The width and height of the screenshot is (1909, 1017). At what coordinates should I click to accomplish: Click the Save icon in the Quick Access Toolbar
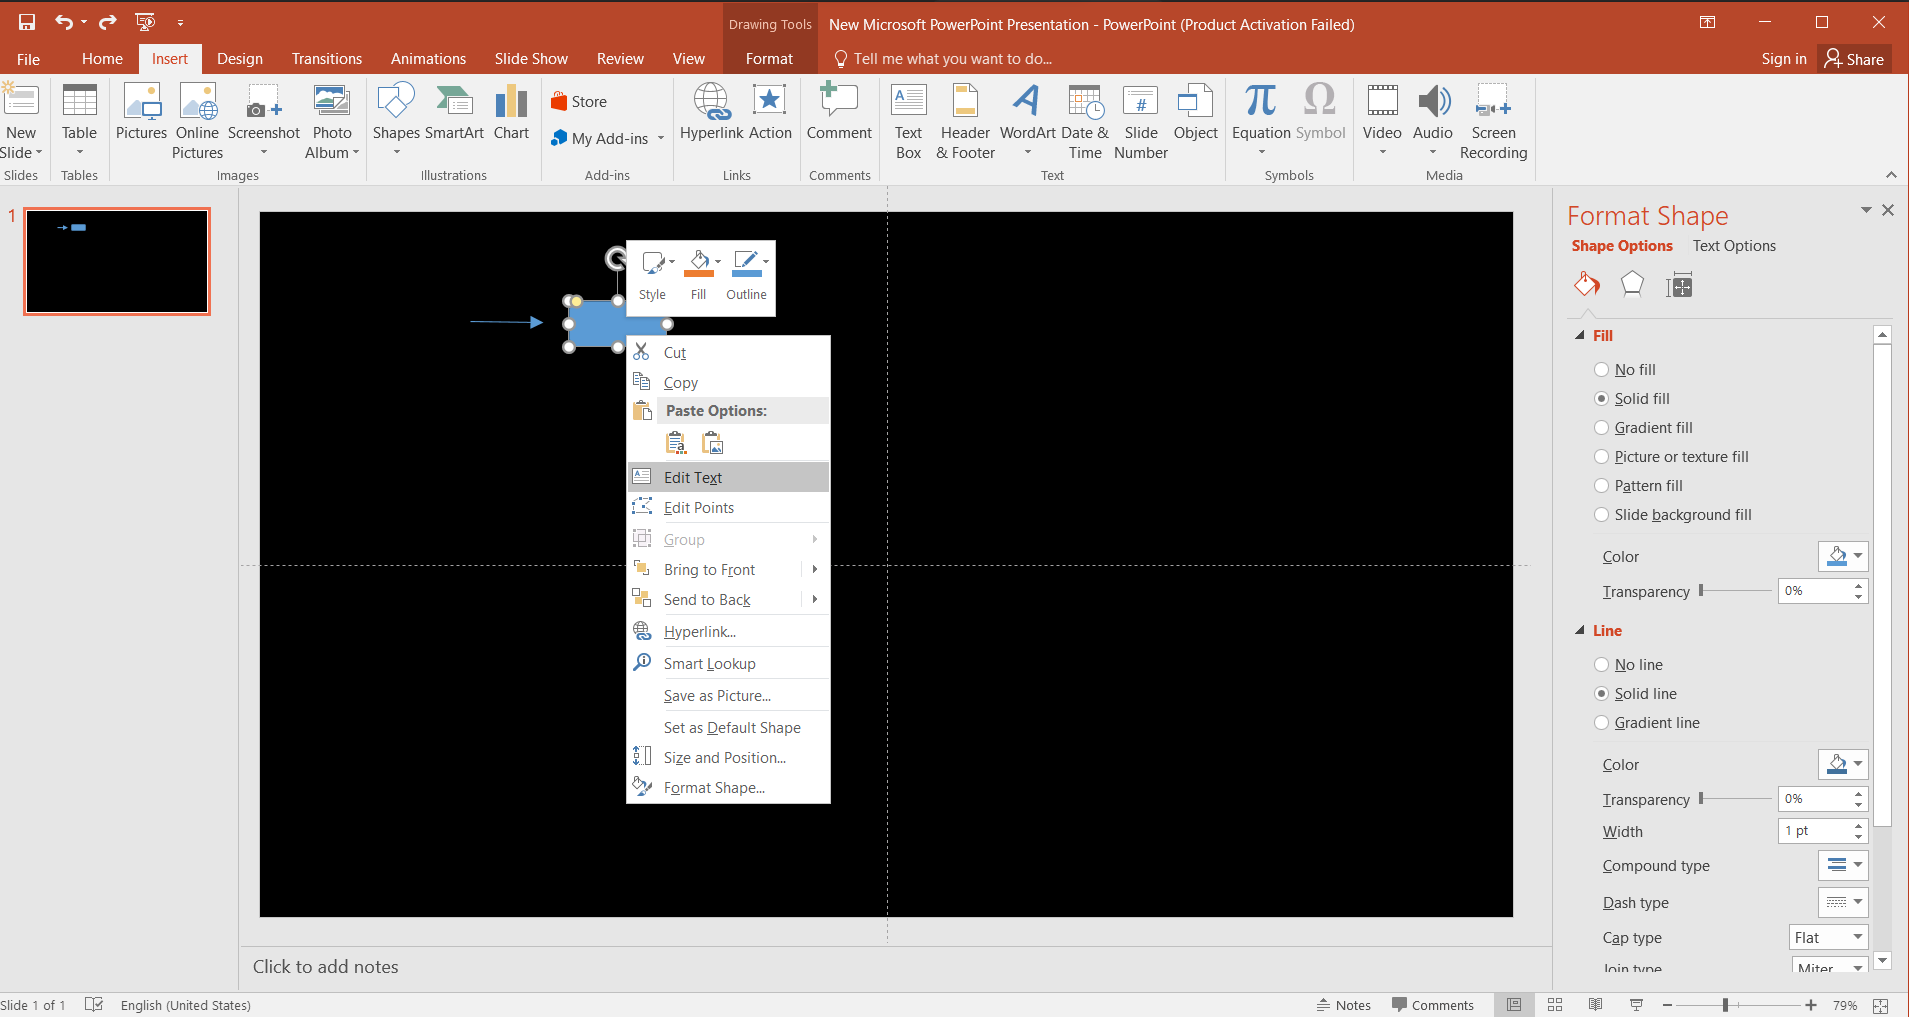(27, 22)
